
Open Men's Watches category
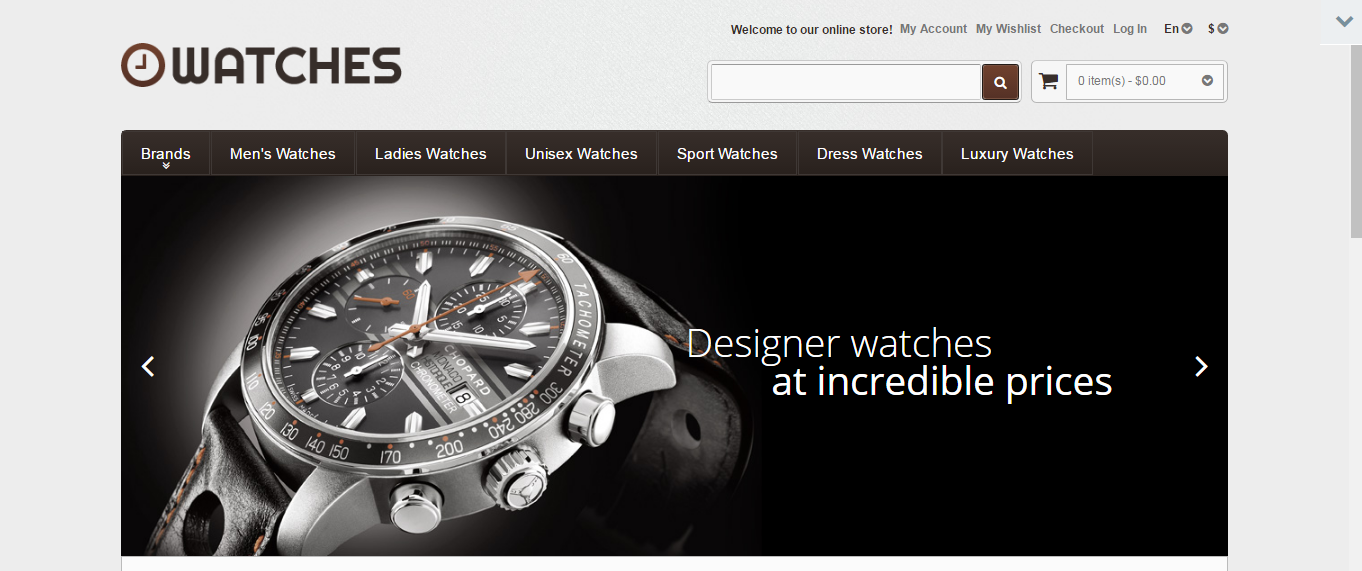[x=283, y=154]
